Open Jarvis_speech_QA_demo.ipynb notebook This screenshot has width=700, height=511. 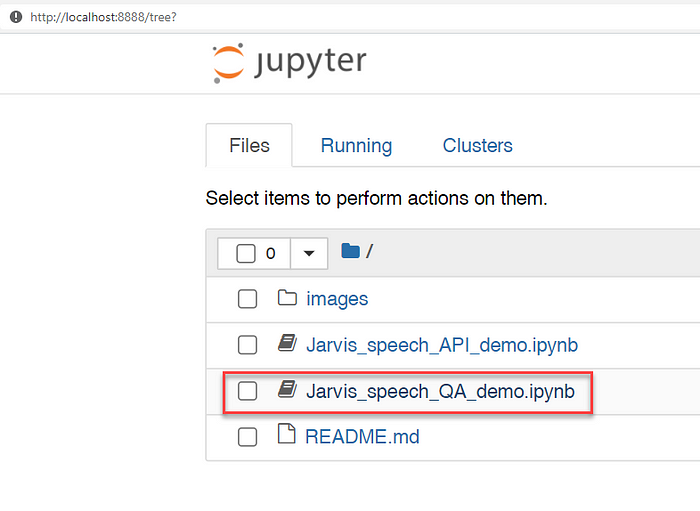(441, 392)
